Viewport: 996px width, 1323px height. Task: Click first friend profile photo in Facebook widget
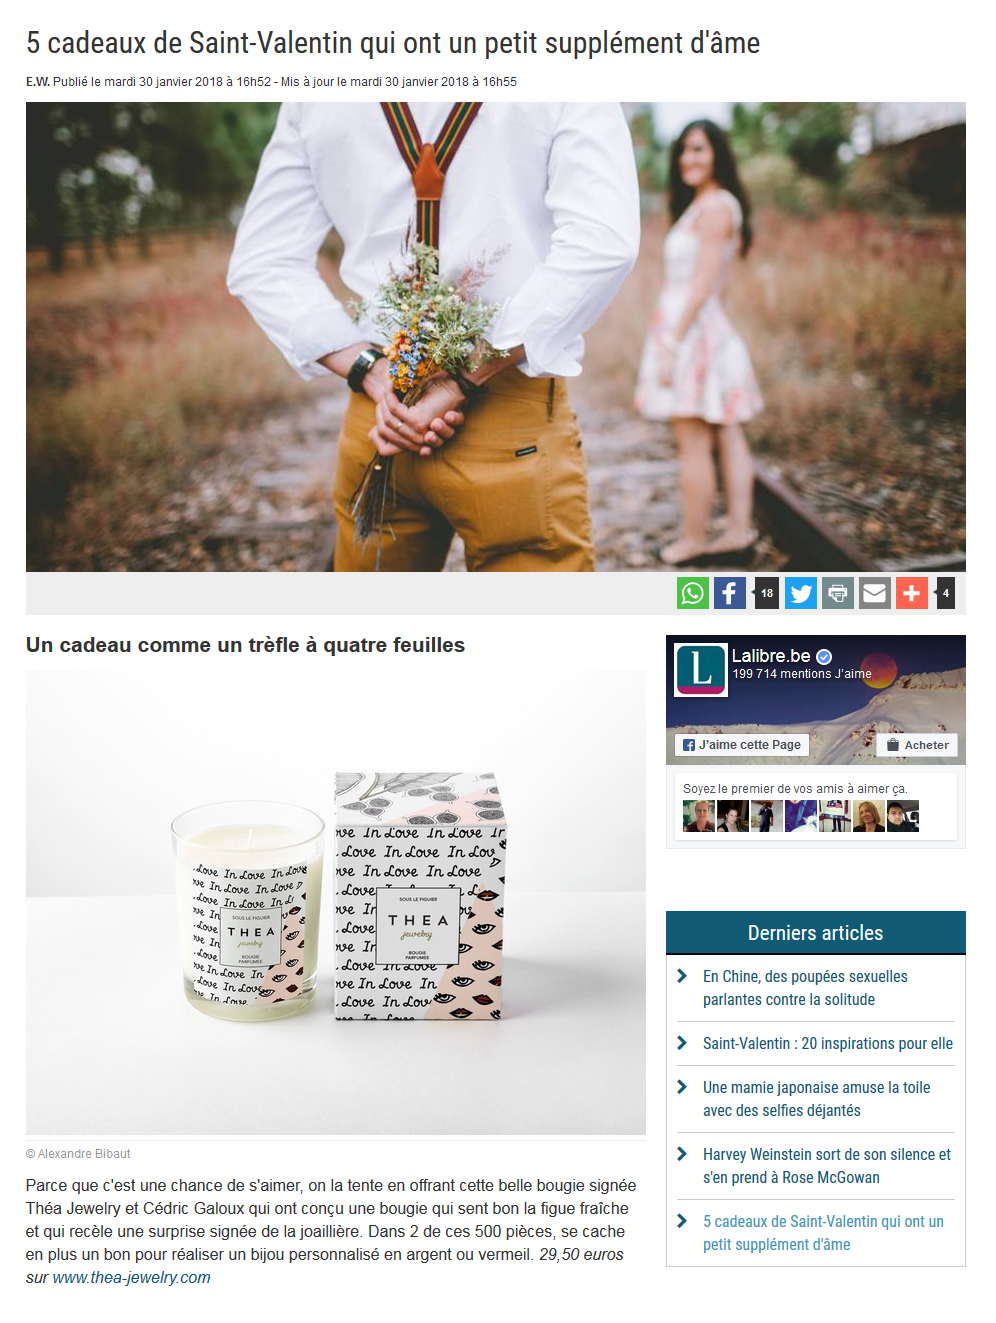699,816
